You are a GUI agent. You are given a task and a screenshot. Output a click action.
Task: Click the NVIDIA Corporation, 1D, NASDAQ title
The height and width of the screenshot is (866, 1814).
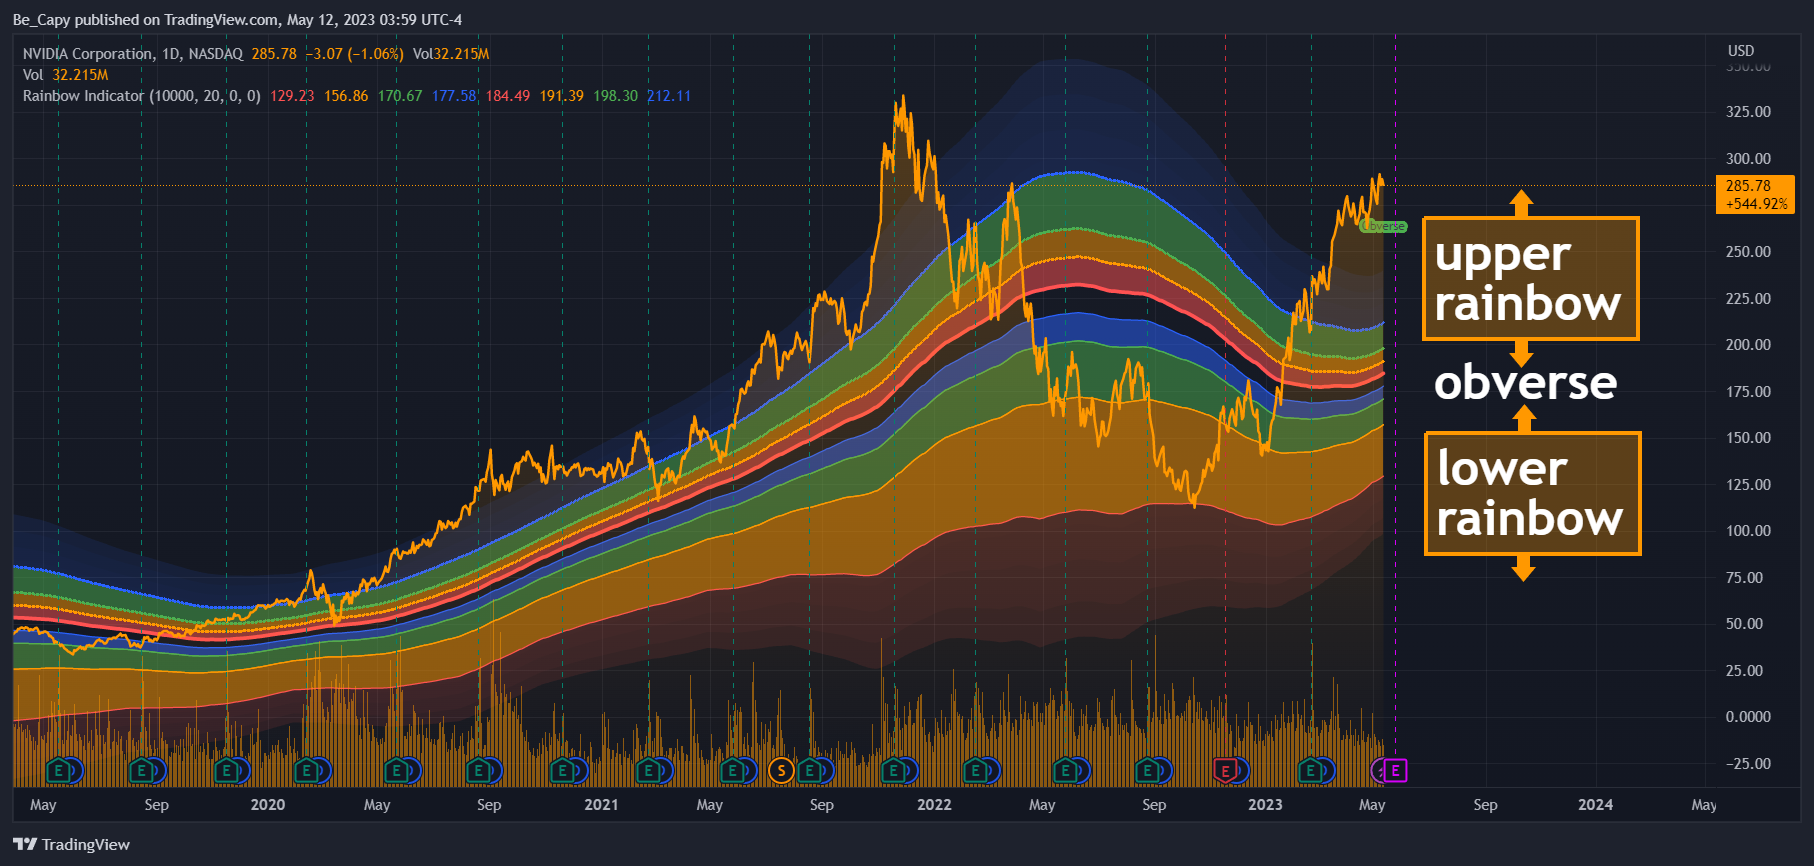tap(133, 54)
